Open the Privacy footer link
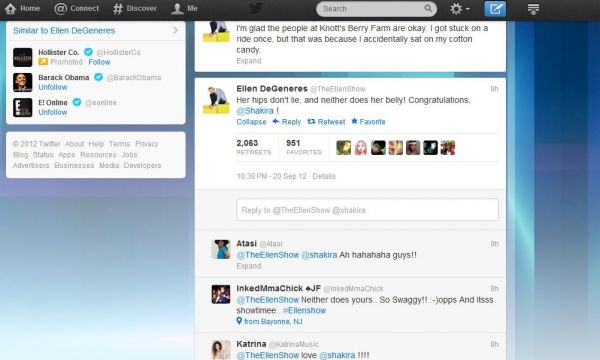The width and height of the screenshot is (600, 360). pyautogui.click(x=147, y=144)
